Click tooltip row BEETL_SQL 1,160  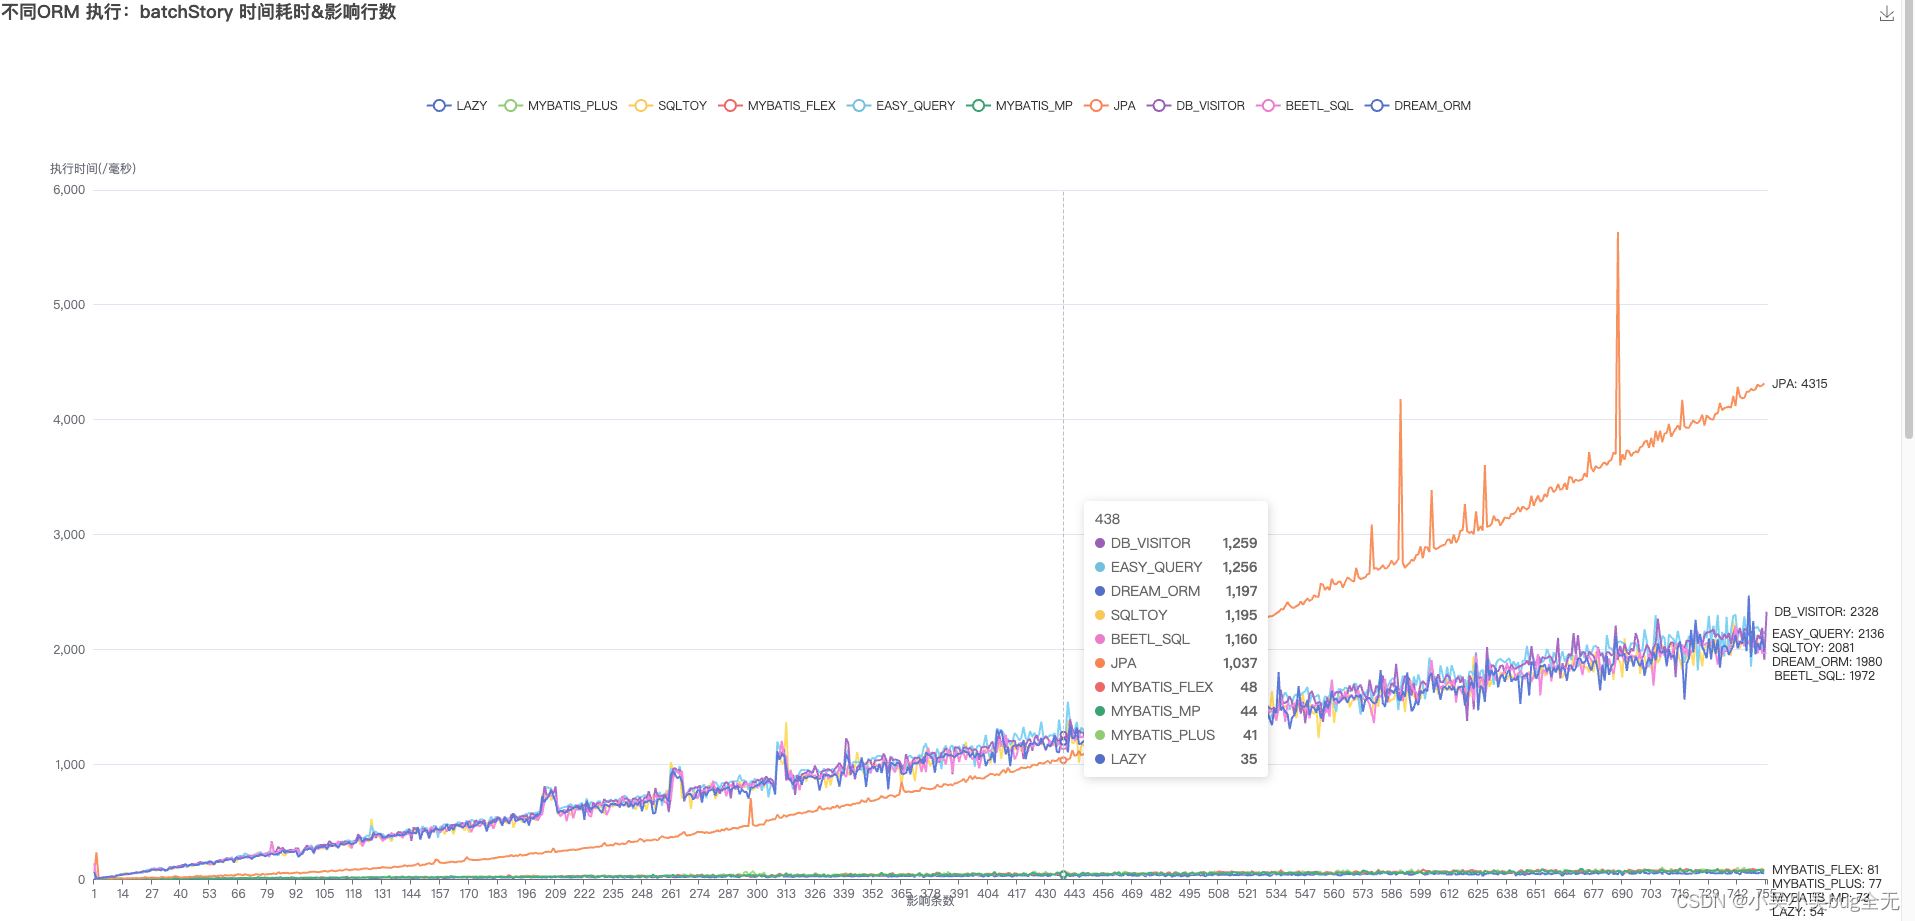click(x=1176, y=639)
